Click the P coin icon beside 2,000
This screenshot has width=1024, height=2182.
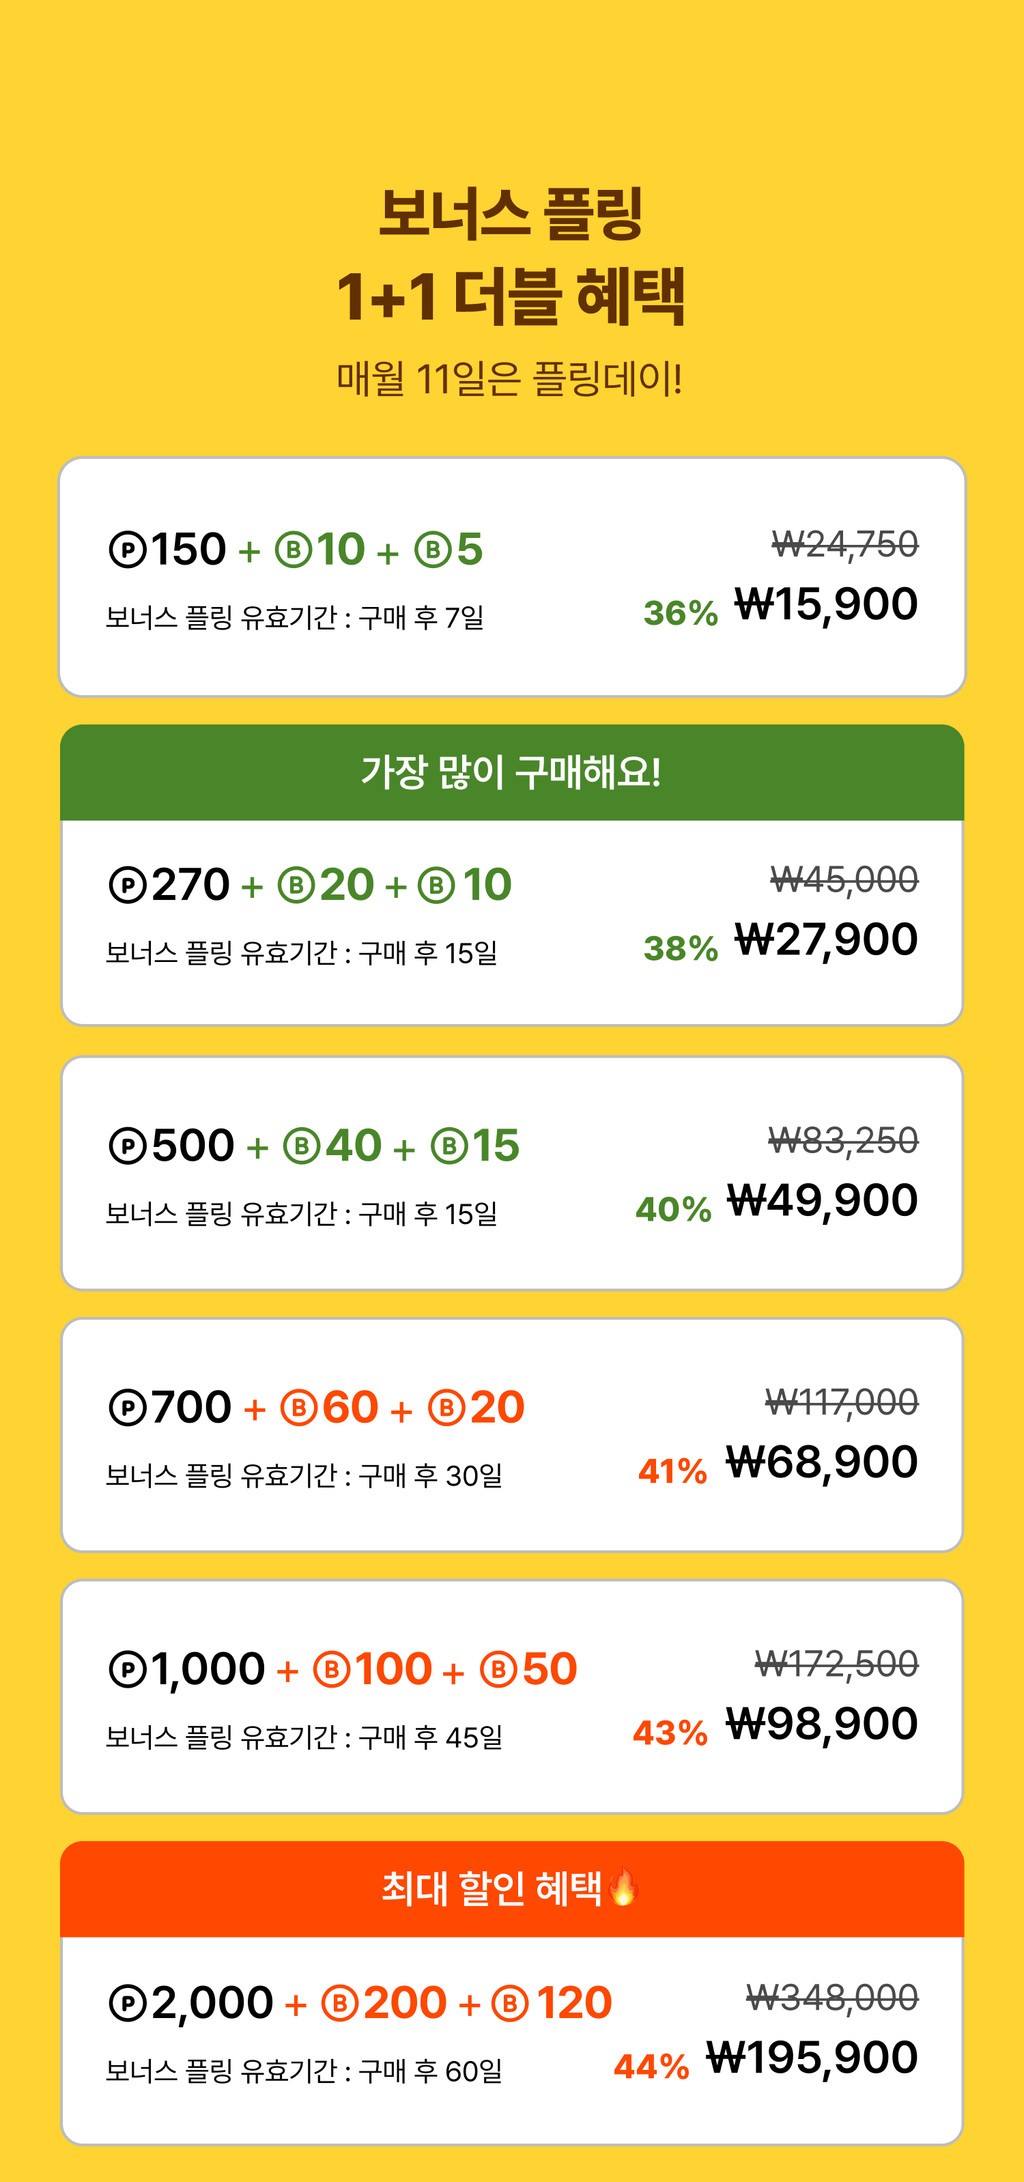[x=127, y=2003]
